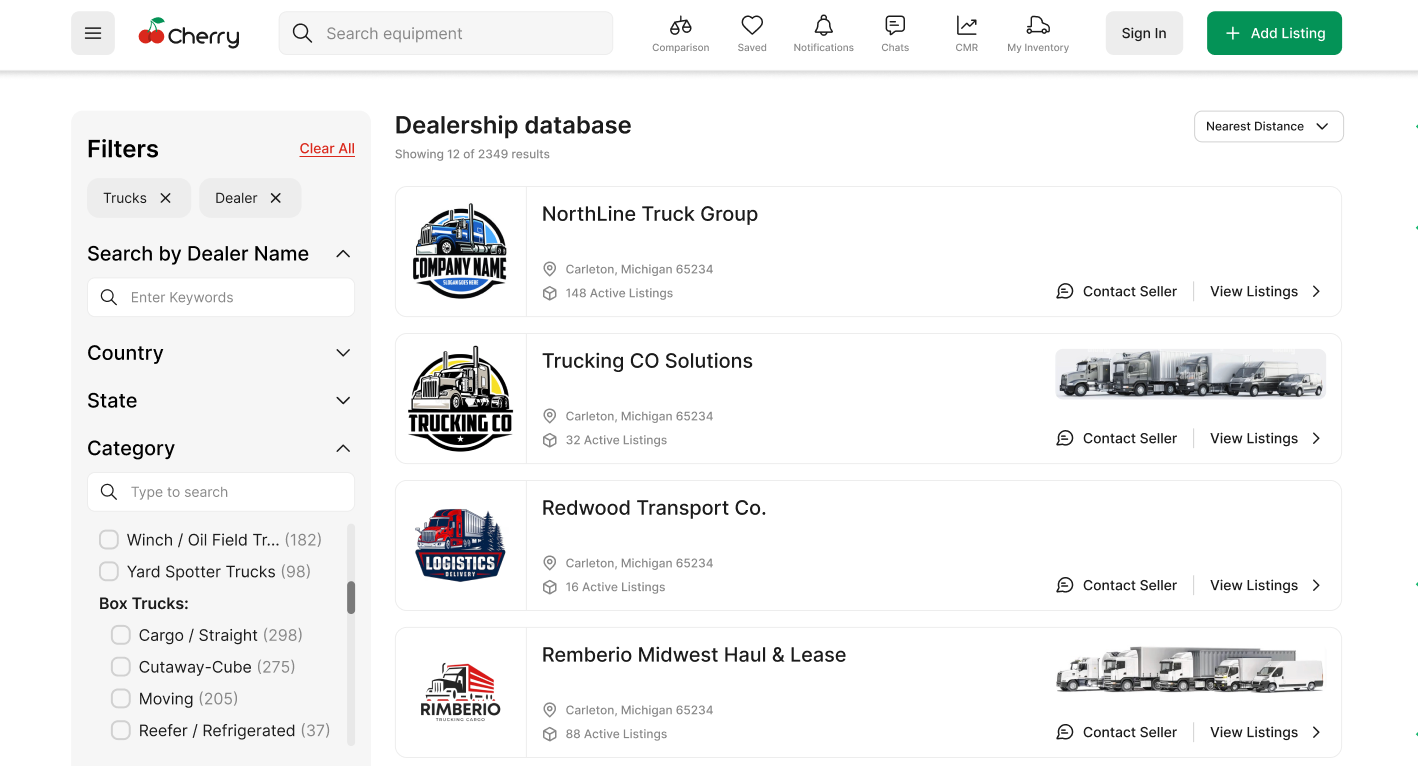Viewport: 1418px width, 766px height.
Task: Check the Yard Spotter Trucks checkbox
Action: [x=109, y=571]
